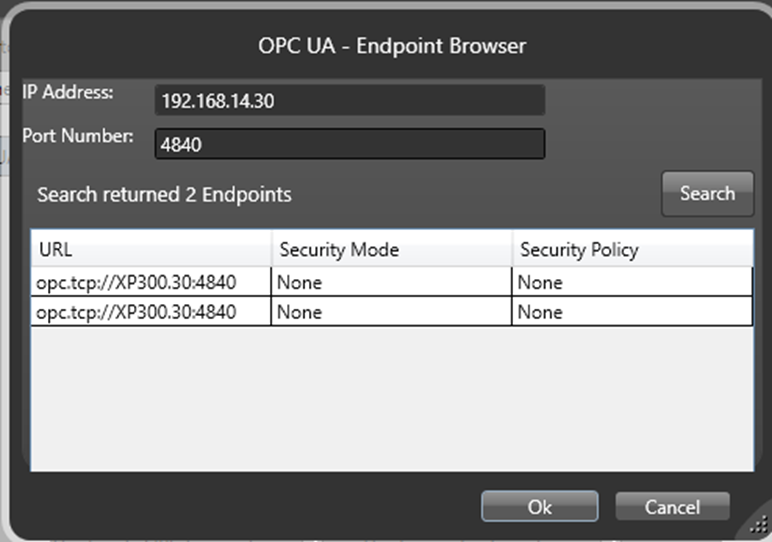Image resolution: width=772 pixels, height=542 pixels.
Task: Click the Security Mode column header
Action: click(x=391, y=249)
